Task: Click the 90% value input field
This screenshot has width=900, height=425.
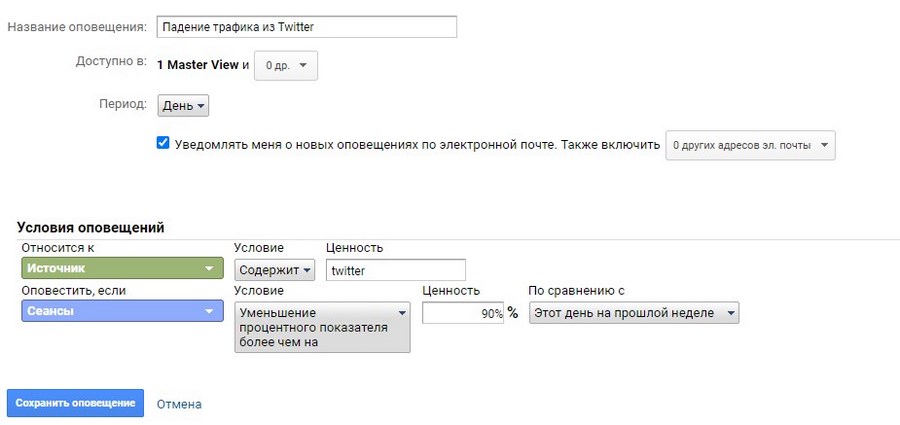Action: (463, 313)
